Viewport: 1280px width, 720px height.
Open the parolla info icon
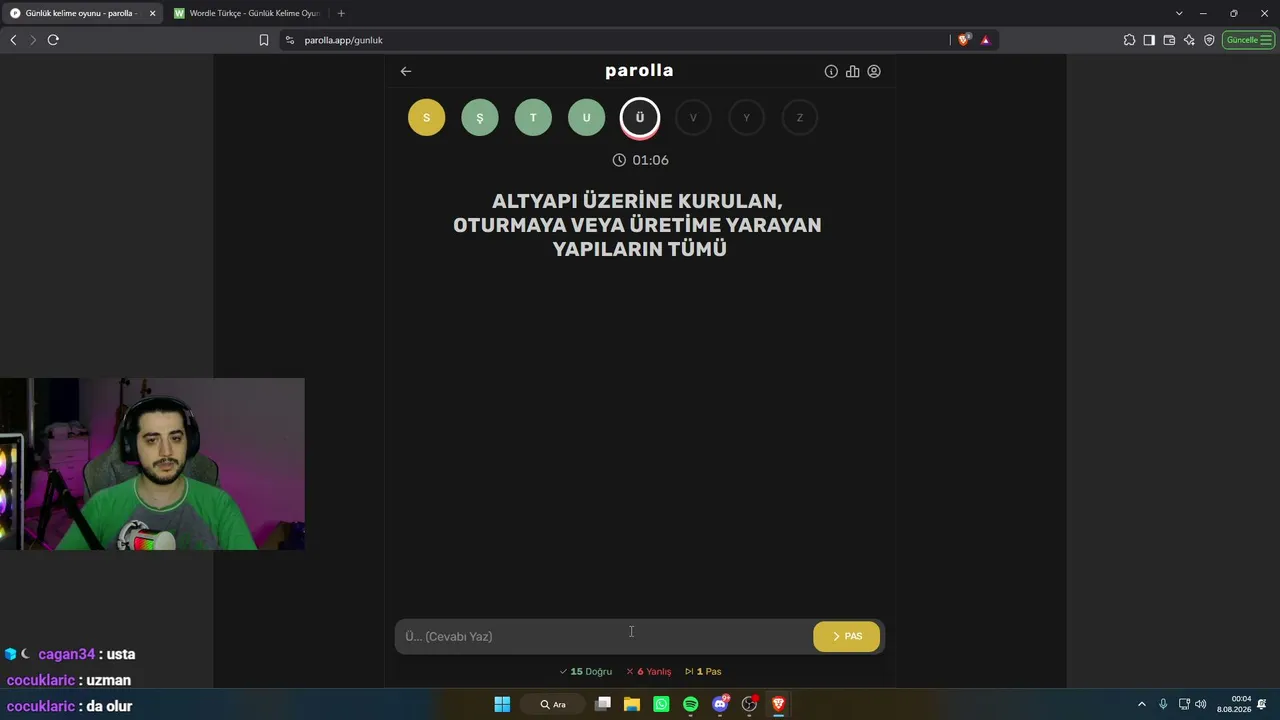(831, 71)
